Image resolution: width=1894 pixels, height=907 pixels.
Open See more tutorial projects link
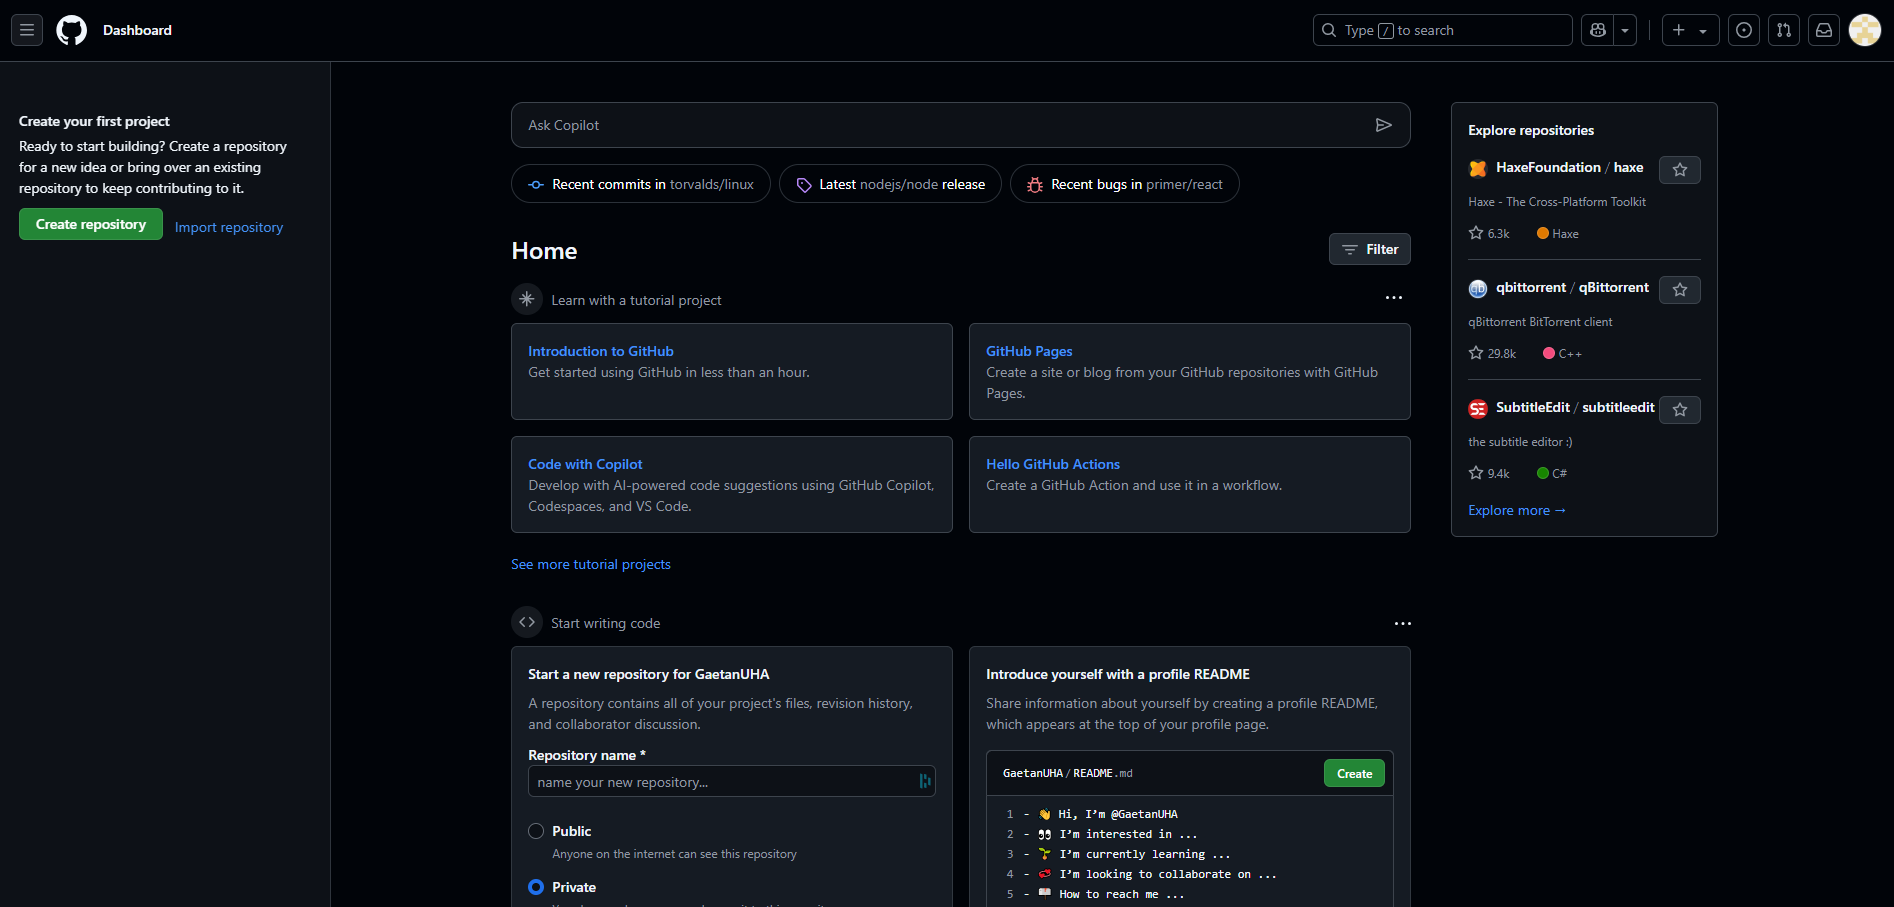click(590, 564)
